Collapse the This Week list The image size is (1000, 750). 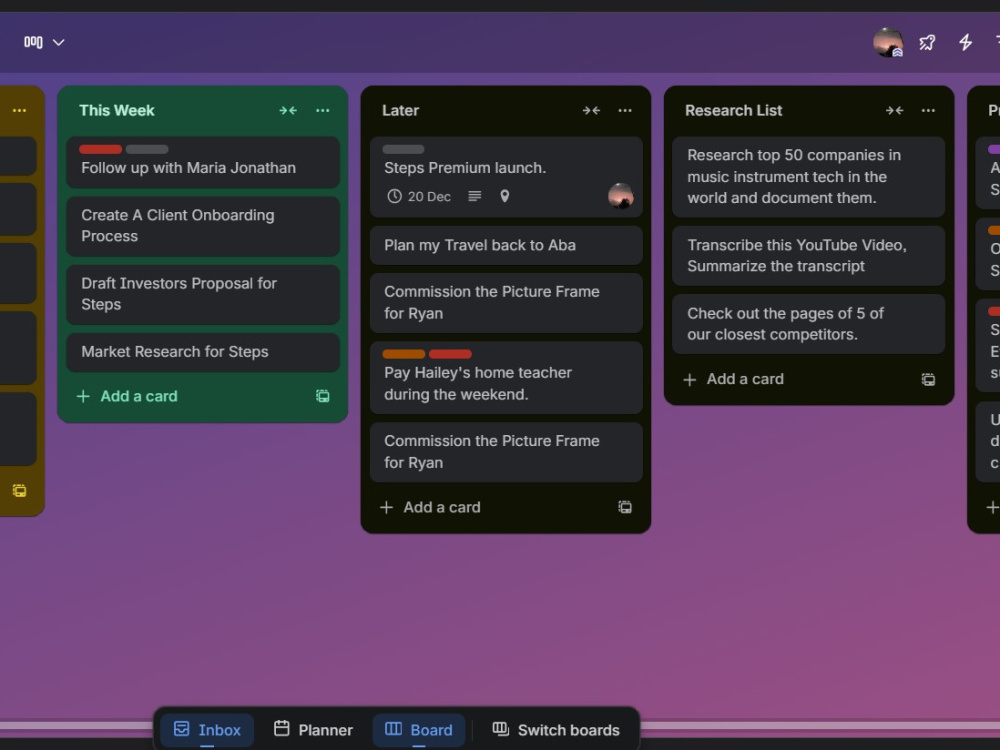288,110
